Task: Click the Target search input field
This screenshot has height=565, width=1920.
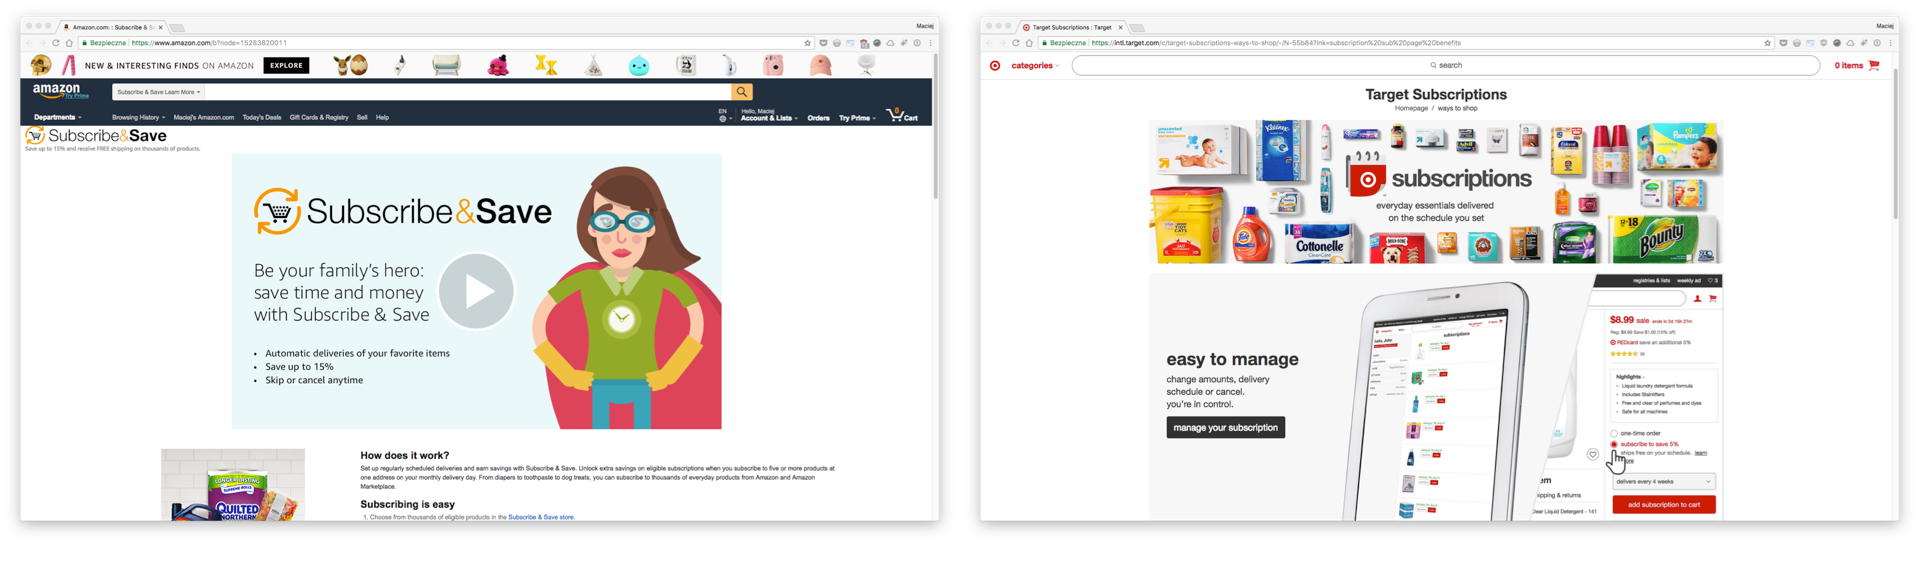Action: point(1445,66)
